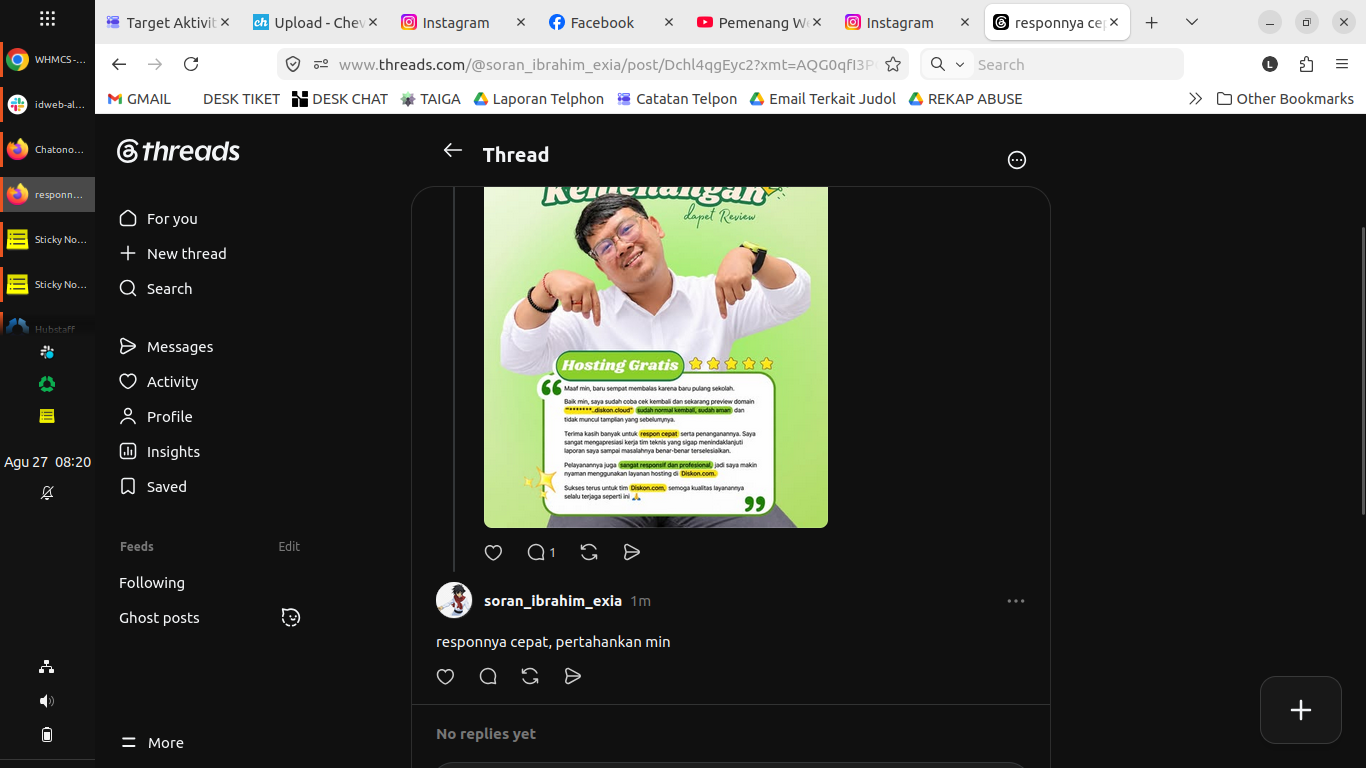Open Messages in the sidebar
Screen dimensions: 1366x768
point(166,347)
